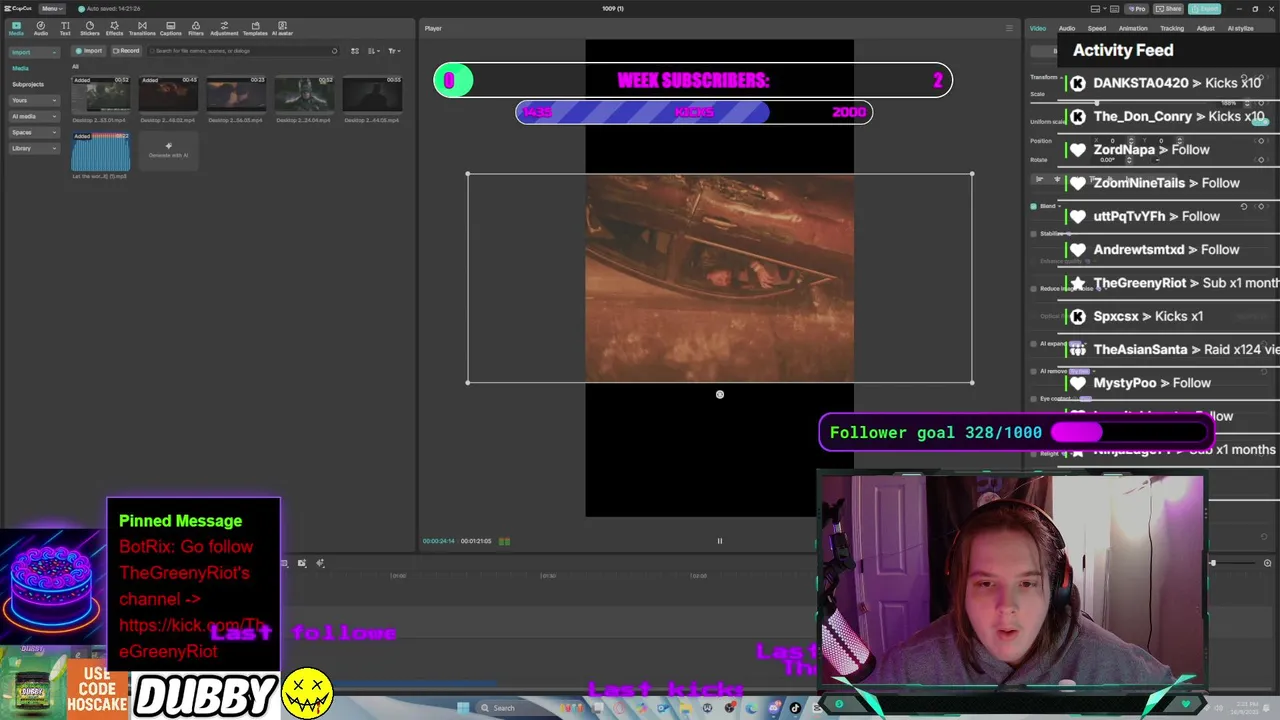Toggle the Relight checkbox
Image resolution: width=1280 pixels, height=720 pixels.
[1033, 454]
